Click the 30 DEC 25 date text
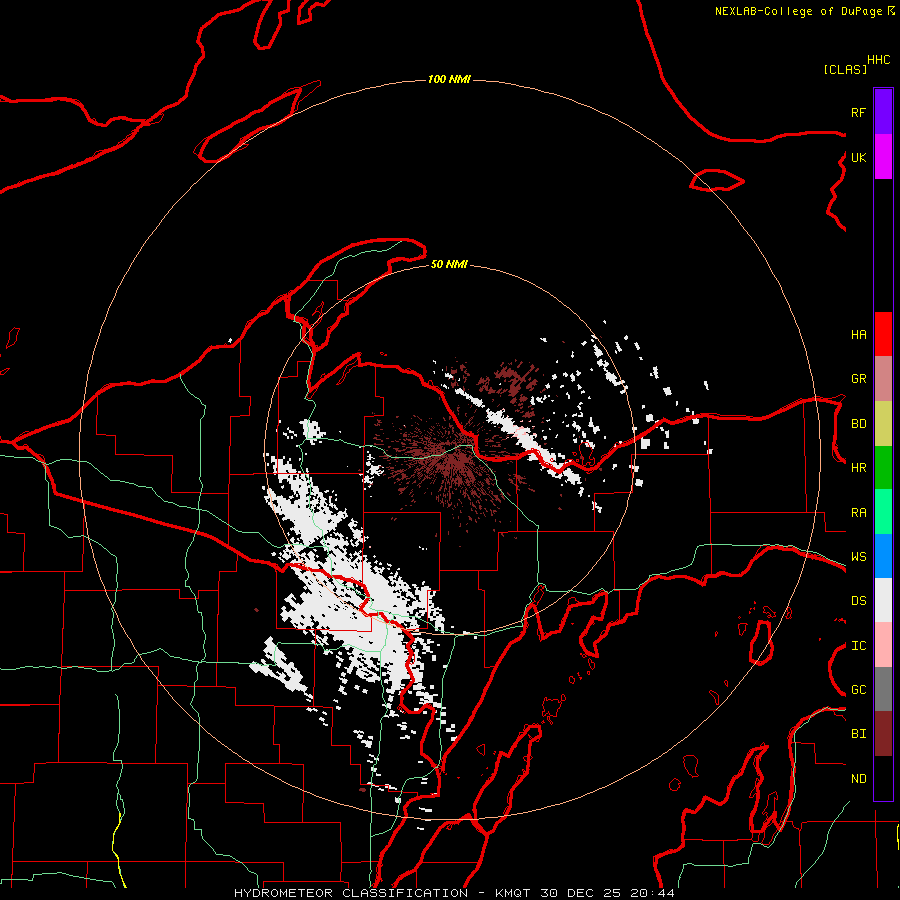 point(583,893)
